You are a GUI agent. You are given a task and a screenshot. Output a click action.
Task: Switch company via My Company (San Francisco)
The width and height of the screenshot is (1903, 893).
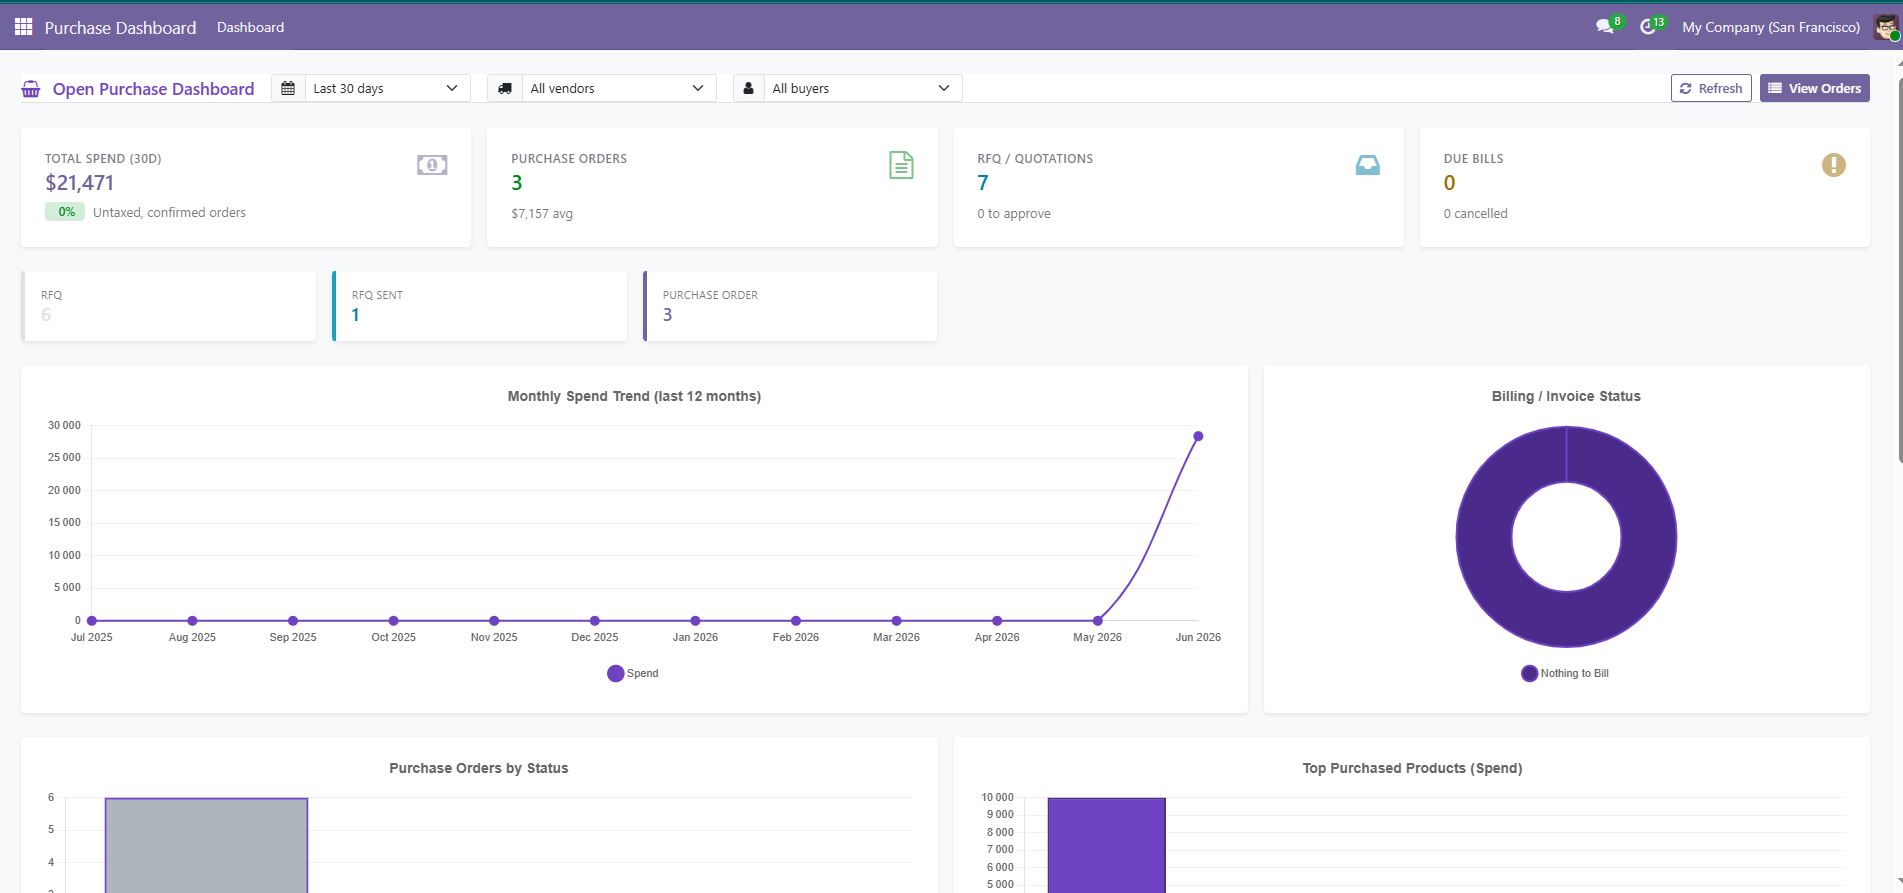[1771, 27]
